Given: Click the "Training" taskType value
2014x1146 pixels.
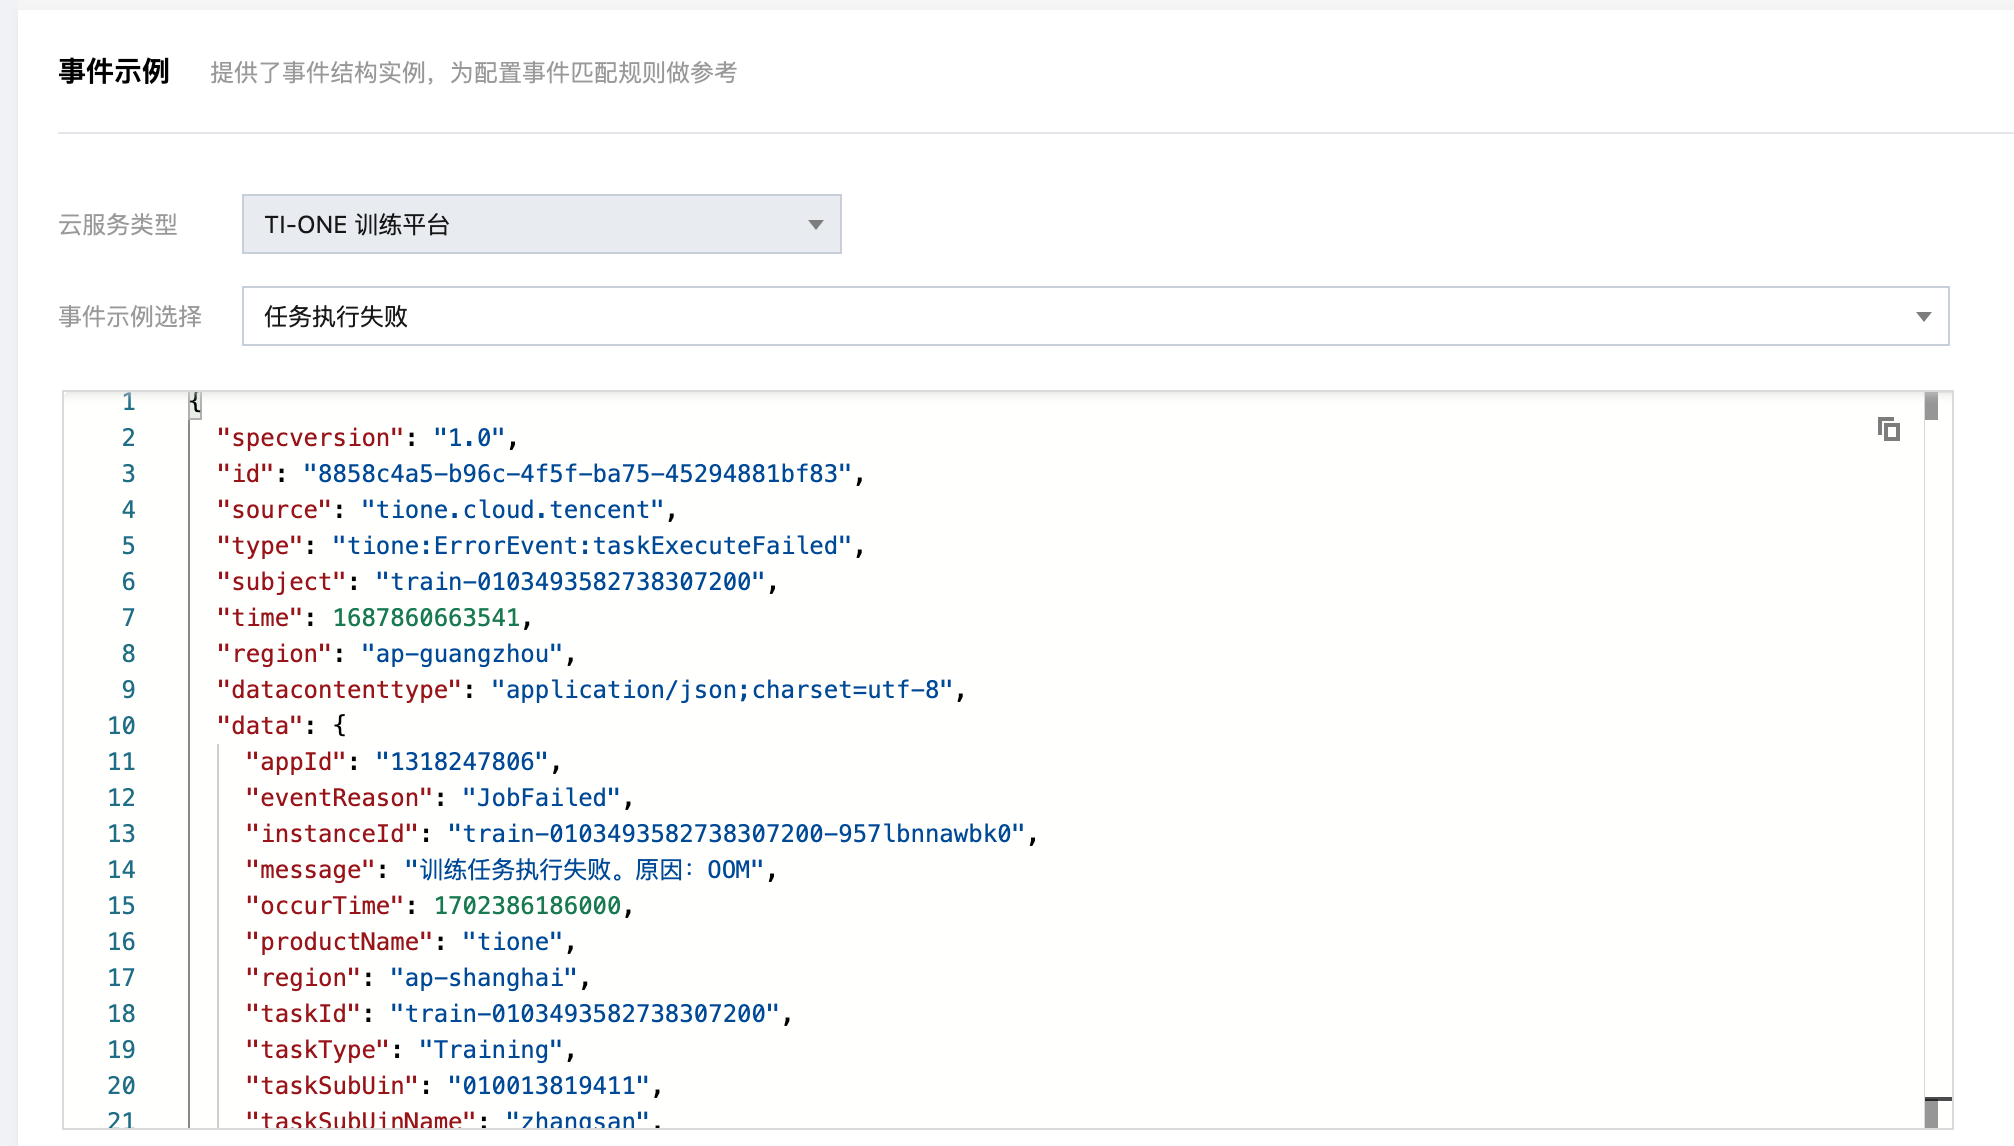Looking at the screenshot, I should 490,1050.
